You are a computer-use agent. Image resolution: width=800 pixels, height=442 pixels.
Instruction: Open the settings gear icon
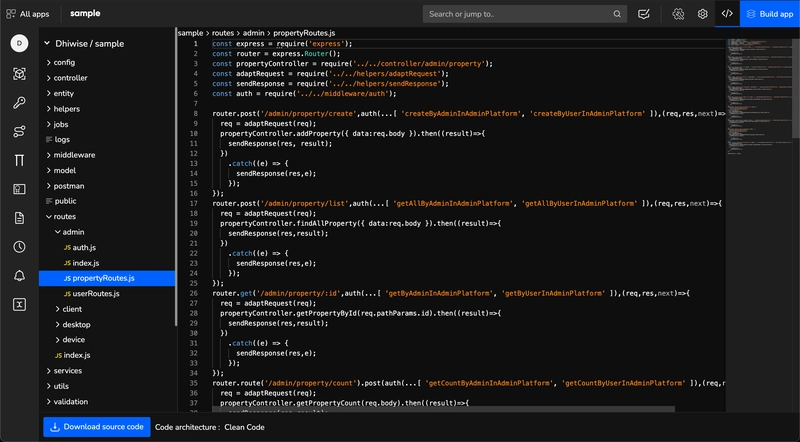[x=703, y=14]
